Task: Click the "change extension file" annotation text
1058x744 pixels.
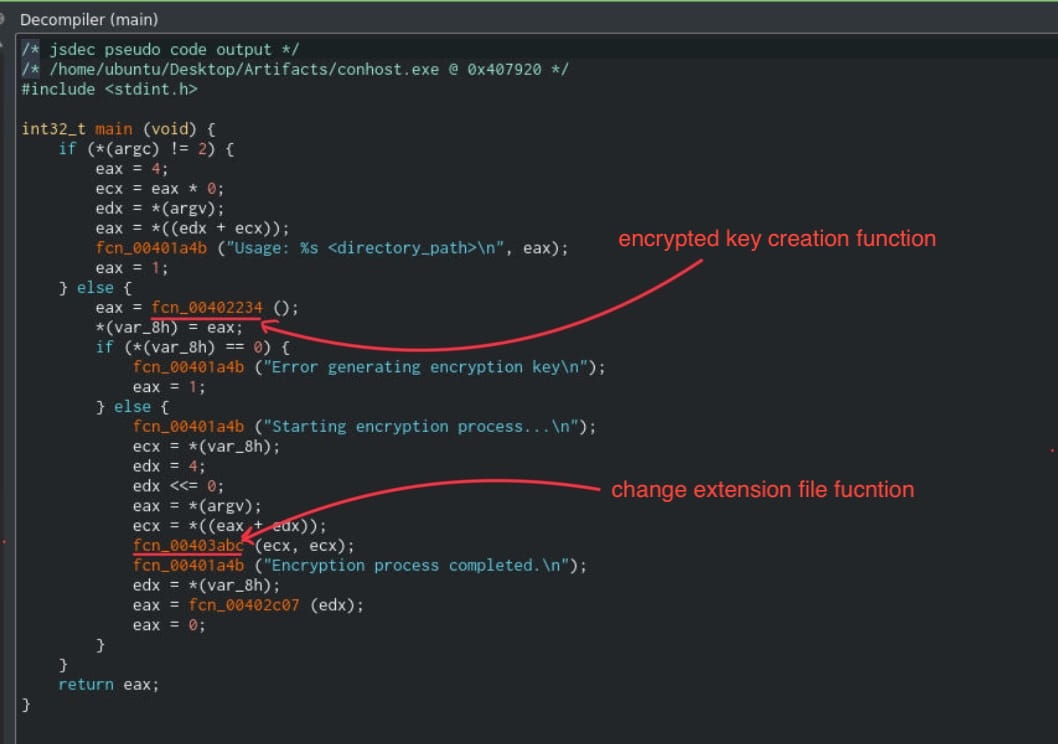Action: (x=762, y=490)
